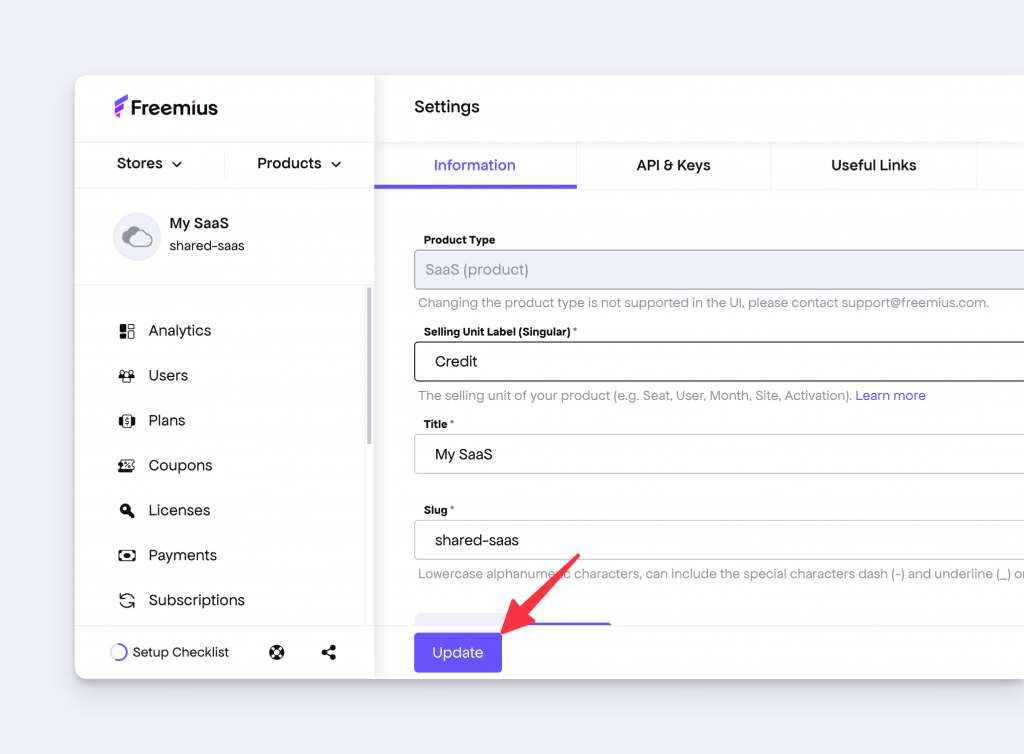Open the Subscriptions recurring icon
Screen dimensions: 1024x754
tap(127, 600)
